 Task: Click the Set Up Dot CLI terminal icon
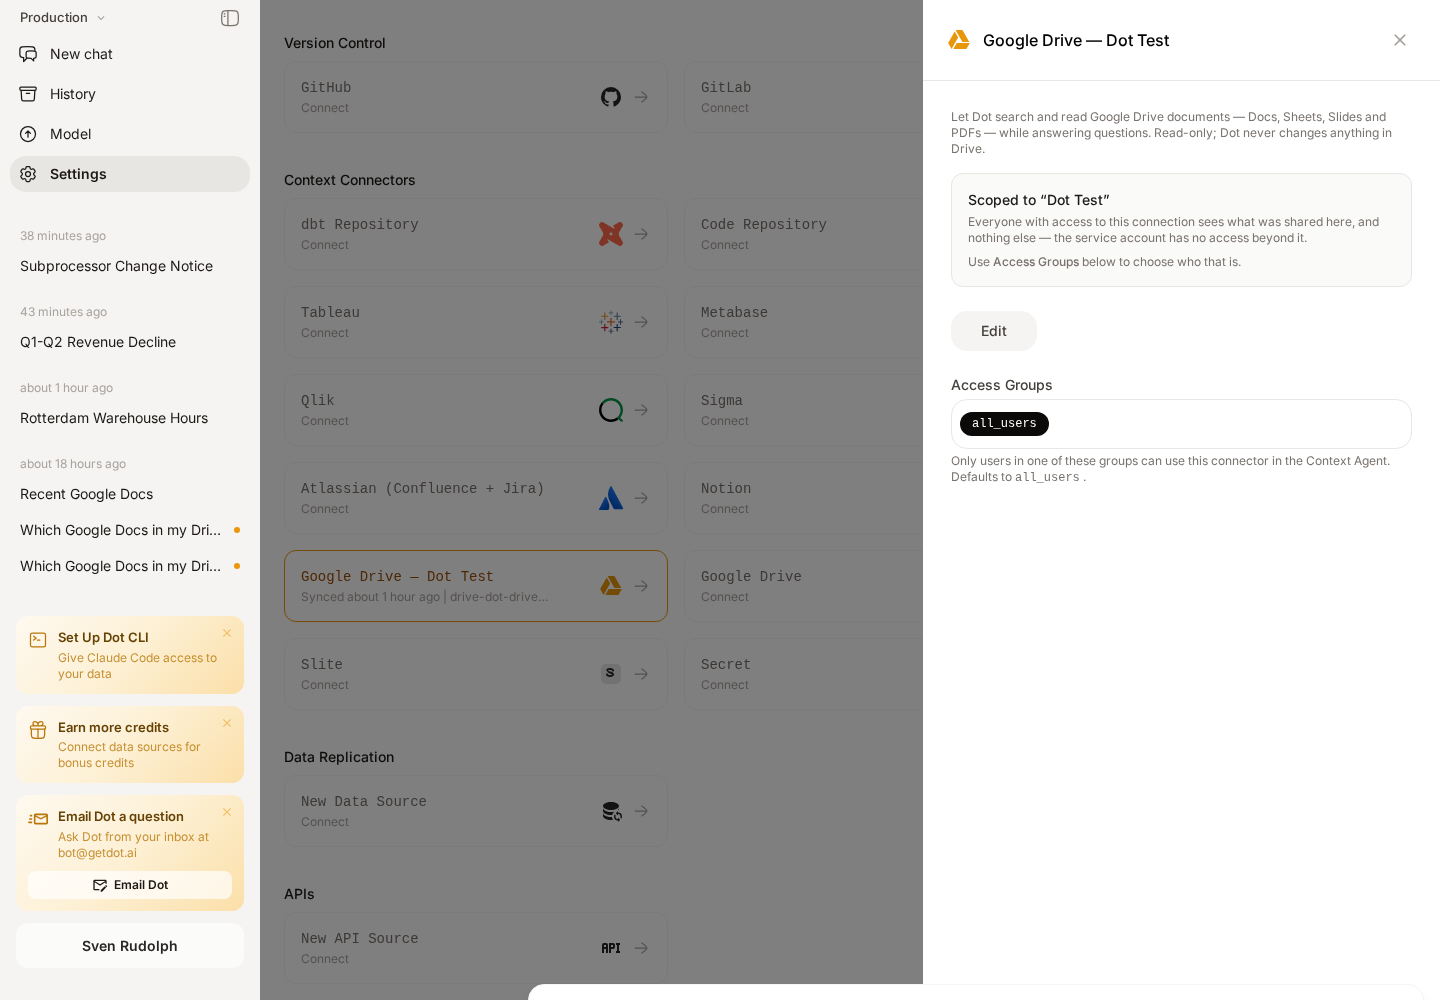tap(38, 640)
